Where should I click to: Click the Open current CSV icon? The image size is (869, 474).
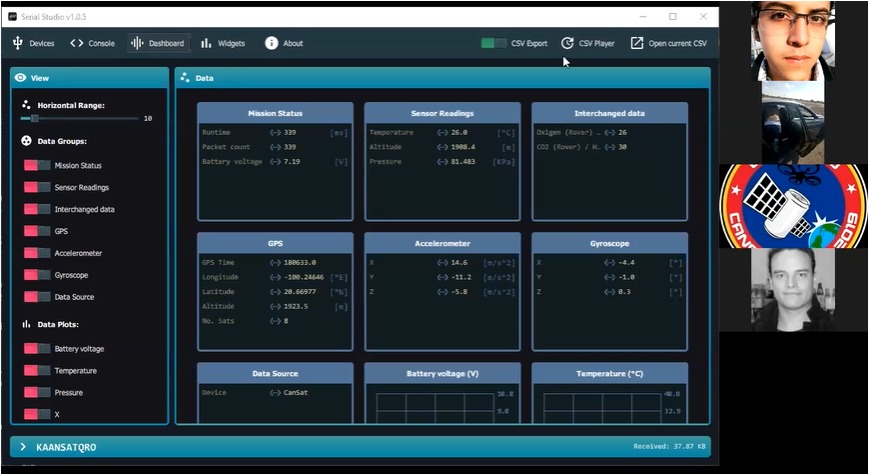click(637, 43)
